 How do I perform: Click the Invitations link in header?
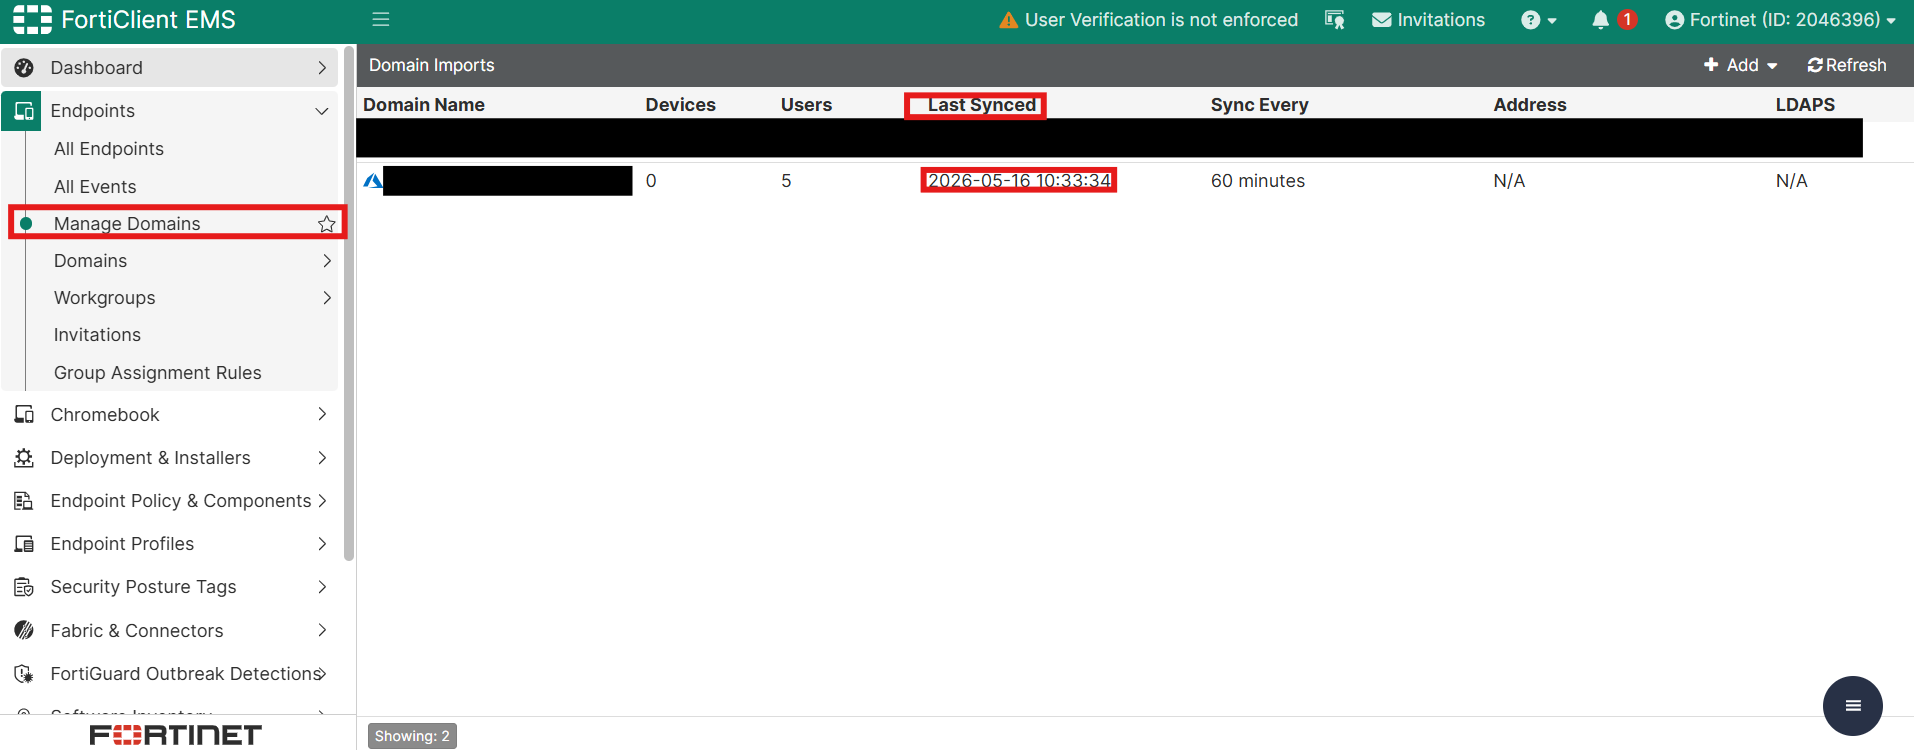pyautogui.click(x=1441, y=20)
